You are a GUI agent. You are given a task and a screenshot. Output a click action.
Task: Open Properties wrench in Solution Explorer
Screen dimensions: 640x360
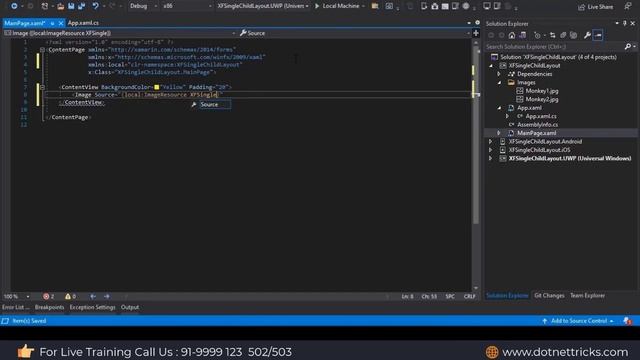click(587, 36)
